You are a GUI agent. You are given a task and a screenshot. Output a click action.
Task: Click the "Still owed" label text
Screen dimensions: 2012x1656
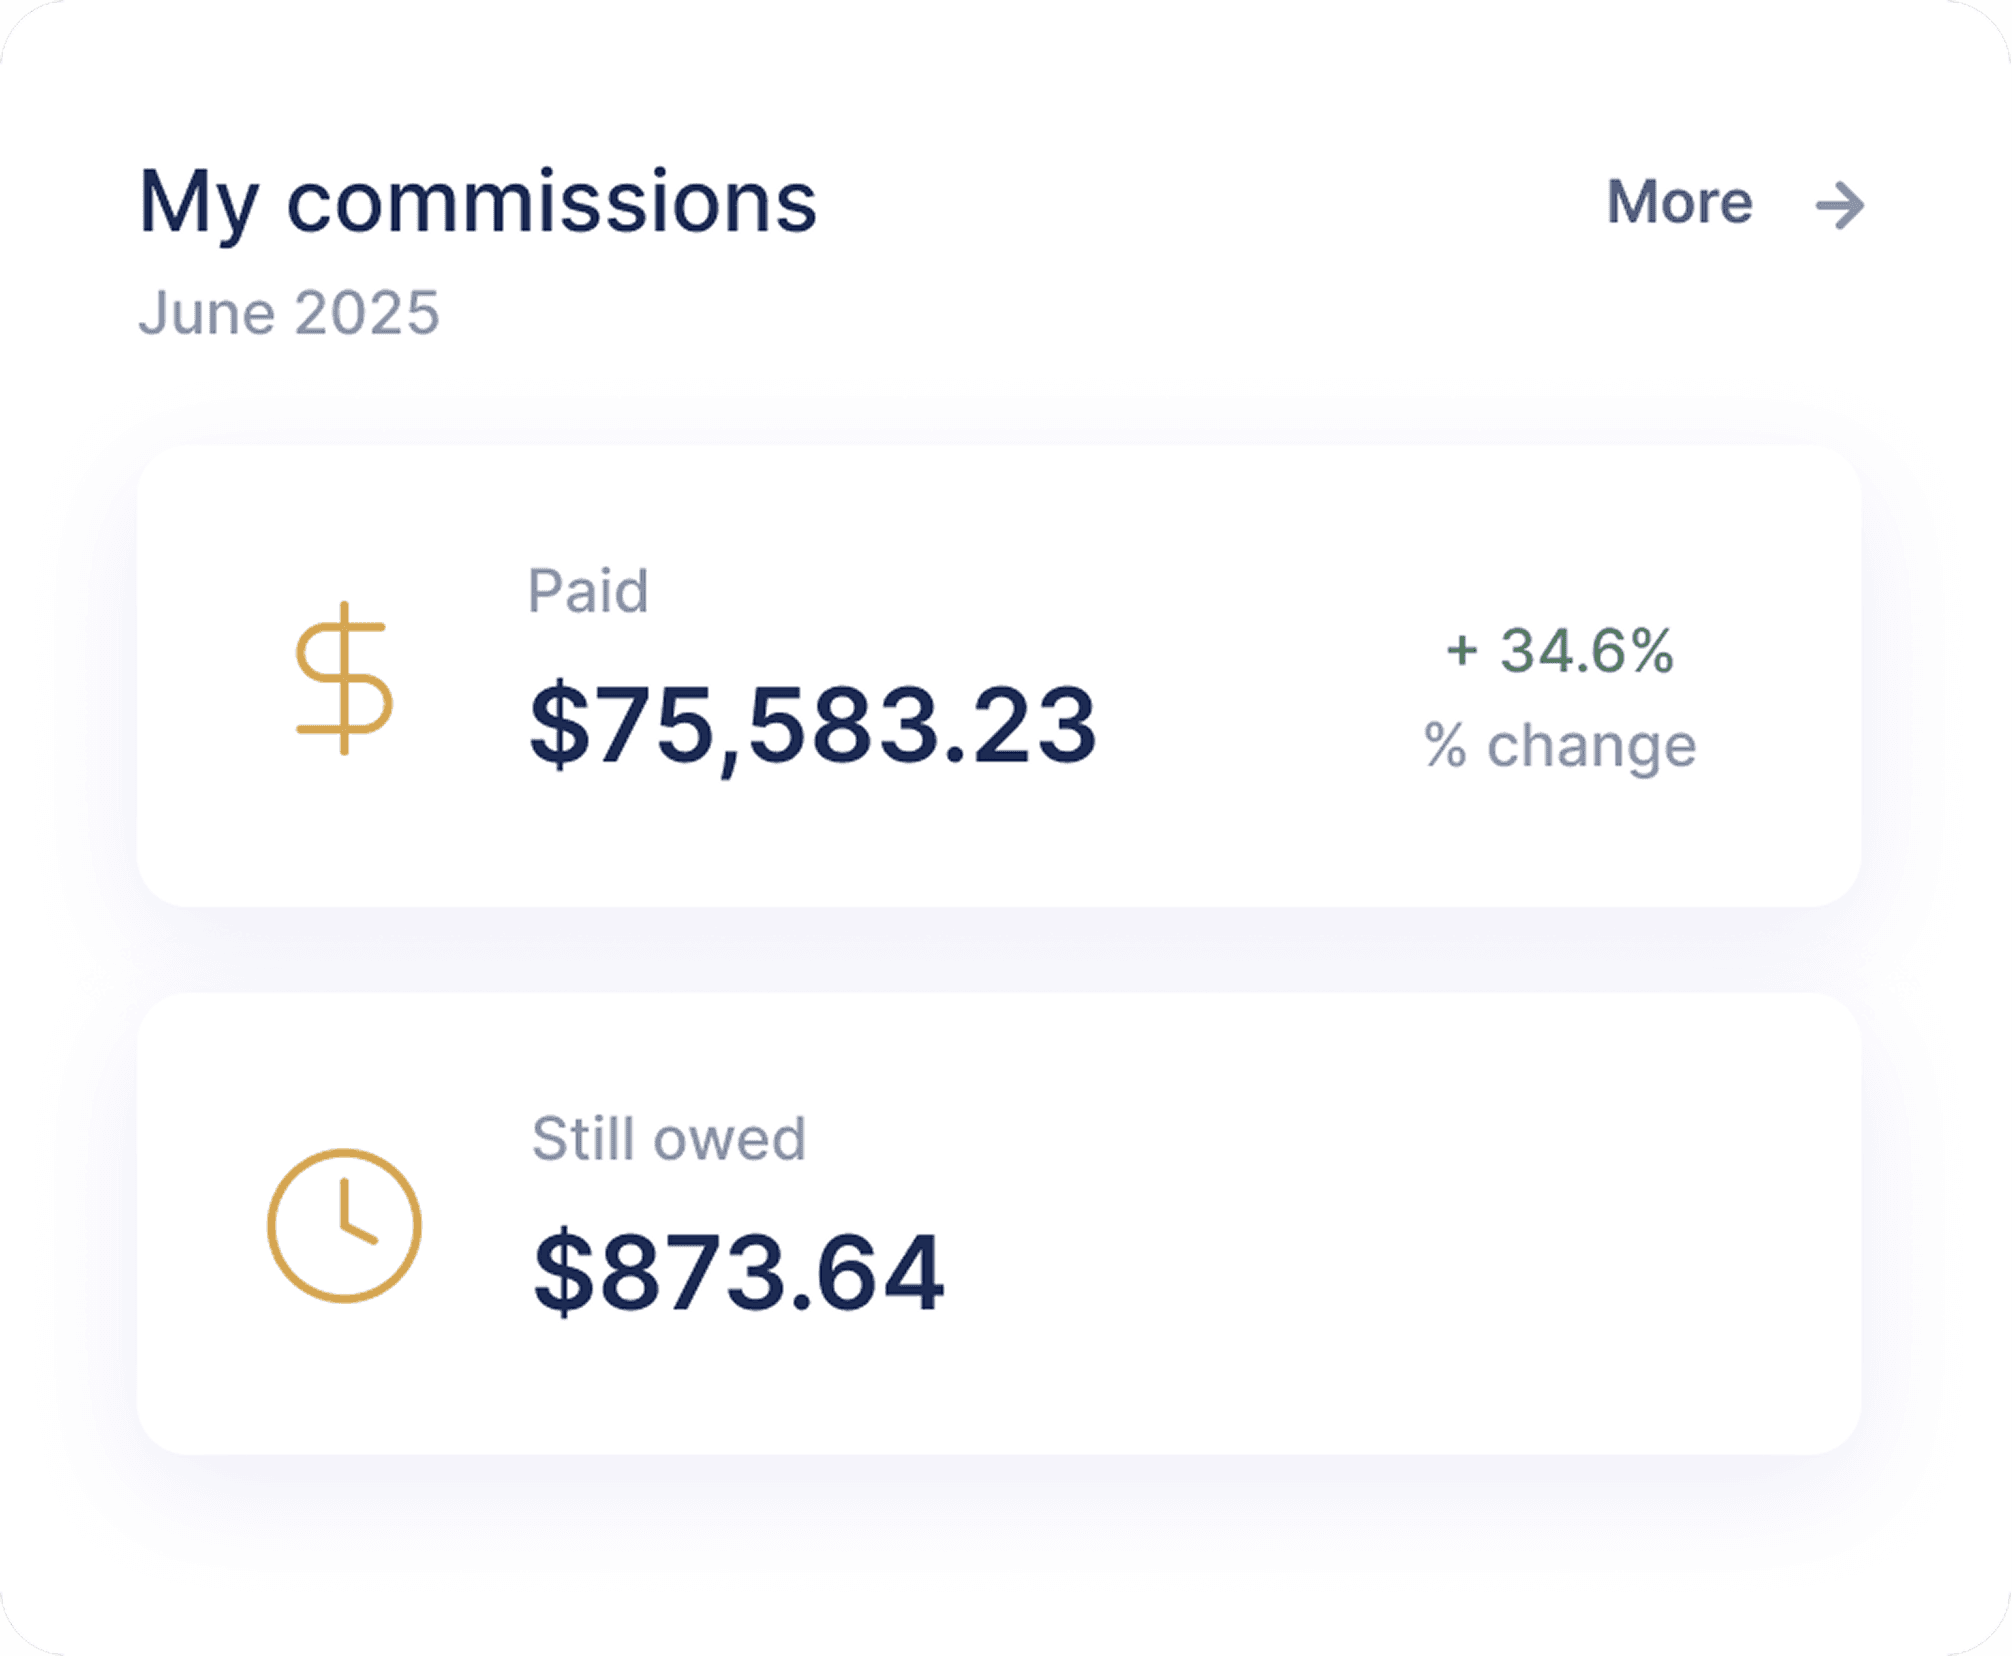668,1139
